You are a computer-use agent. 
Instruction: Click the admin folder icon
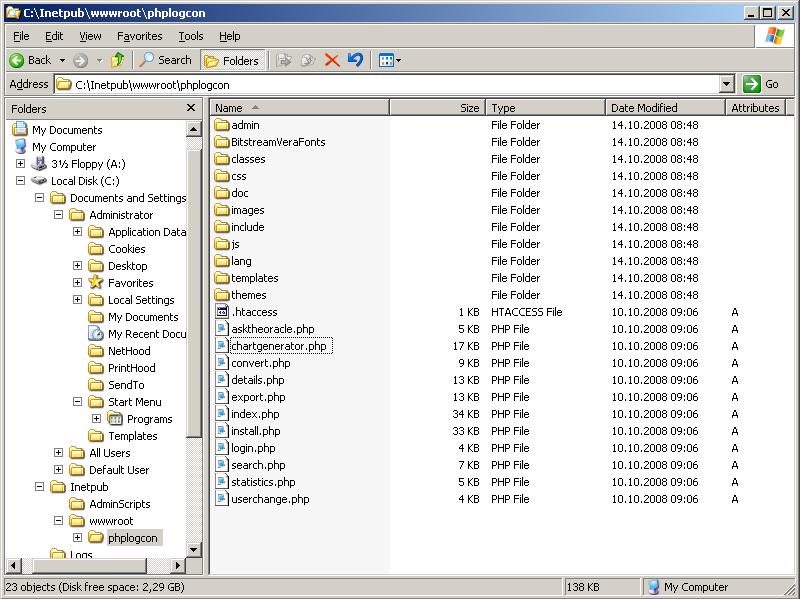[222, 125]
